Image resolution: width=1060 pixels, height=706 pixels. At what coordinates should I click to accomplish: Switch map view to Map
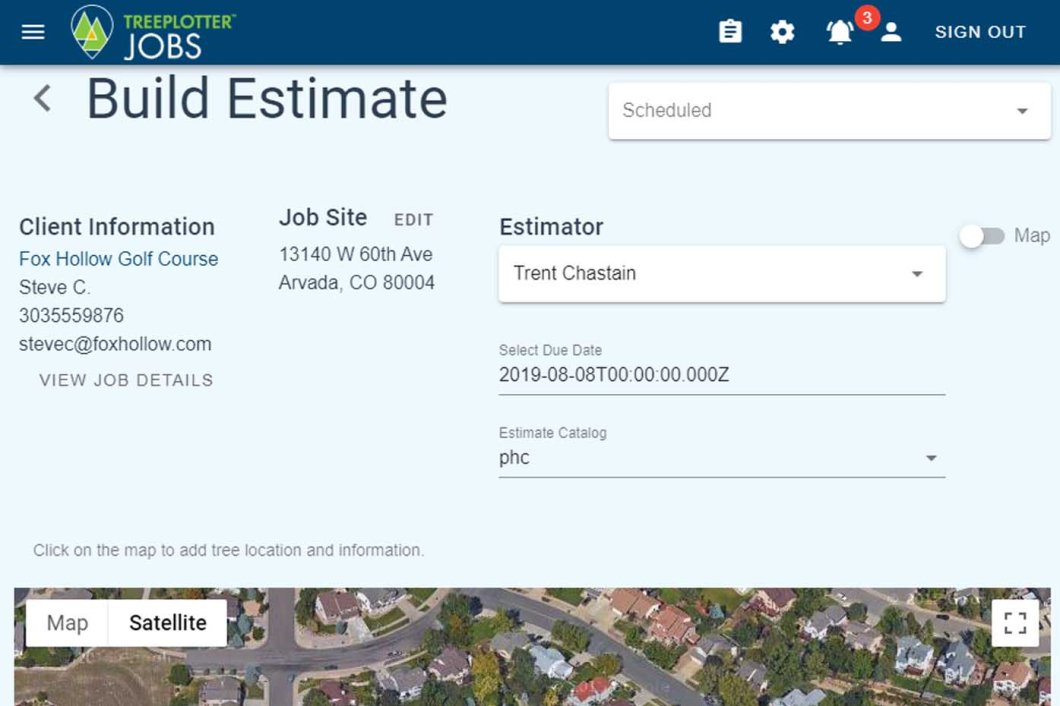coord(68,623)
